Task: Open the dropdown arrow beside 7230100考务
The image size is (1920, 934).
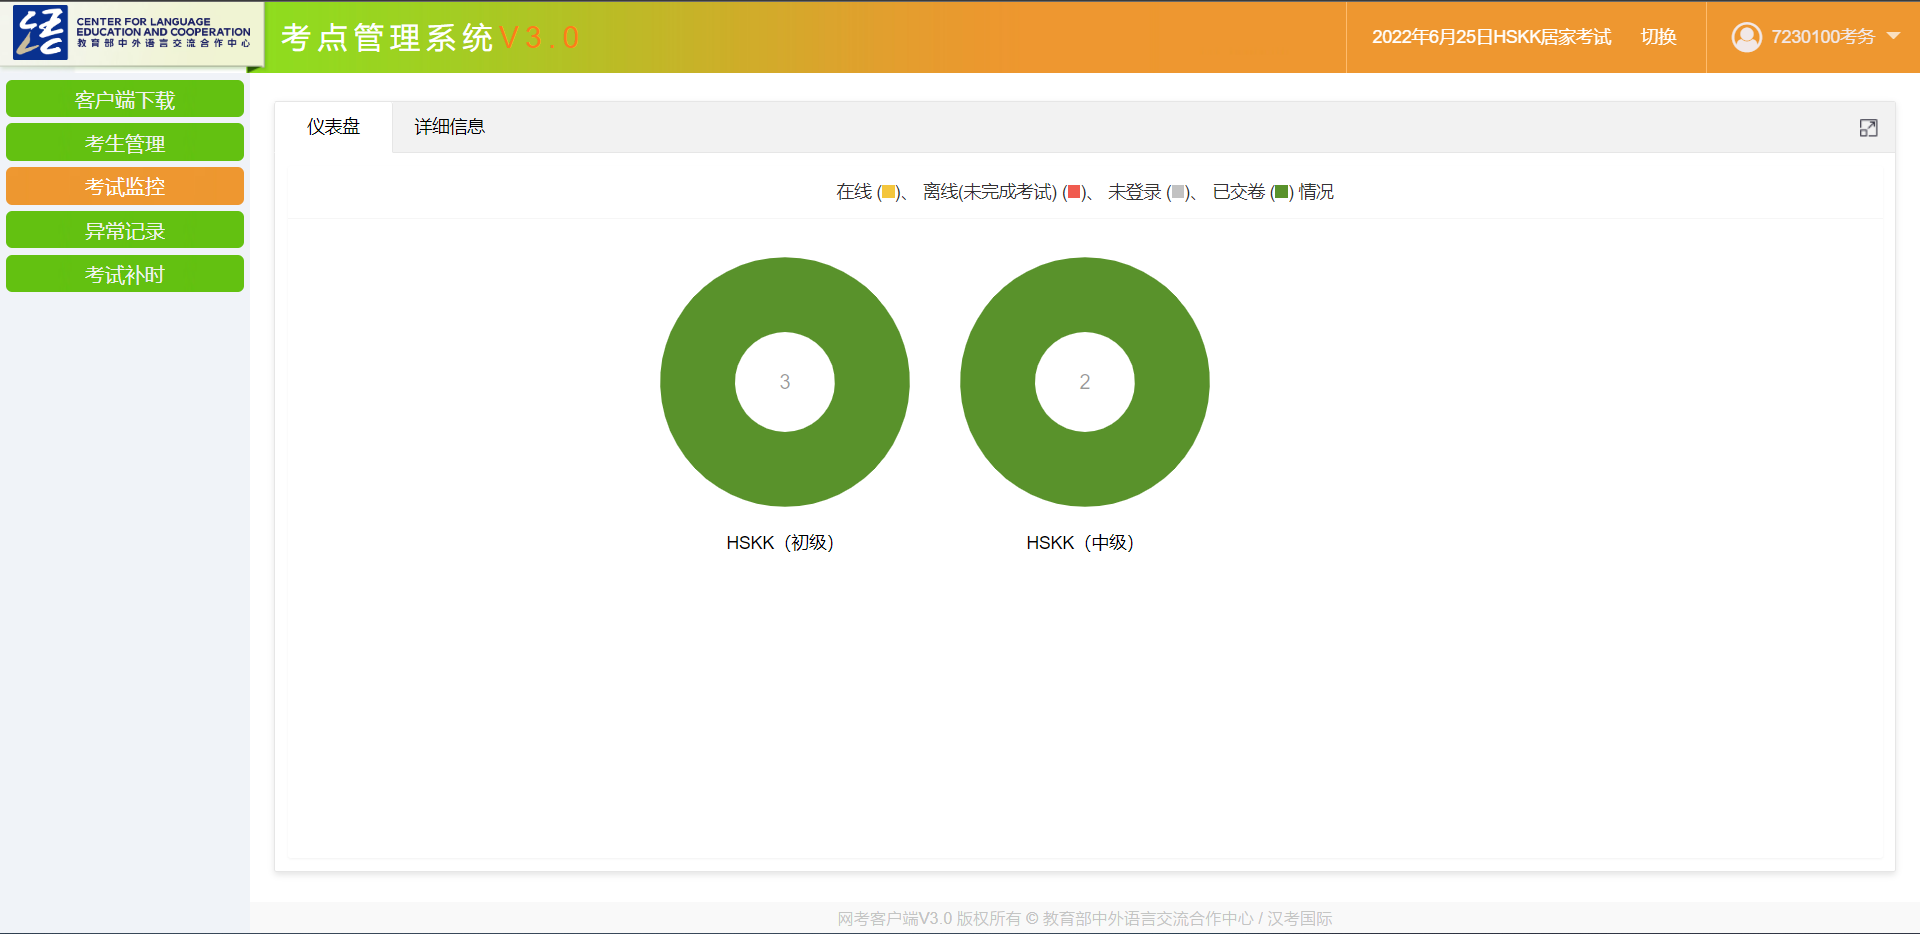Action: 1893,36
